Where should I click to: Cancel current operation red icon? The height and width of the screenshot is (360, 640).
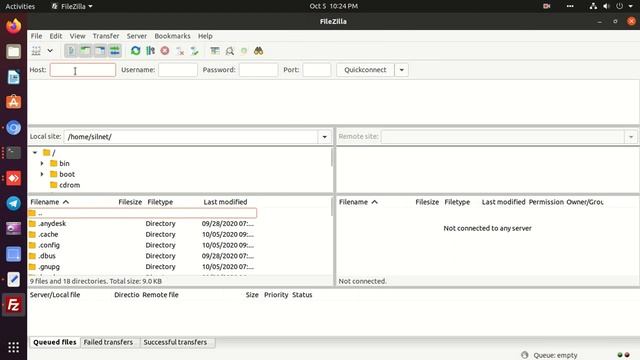tap(165, 51)
